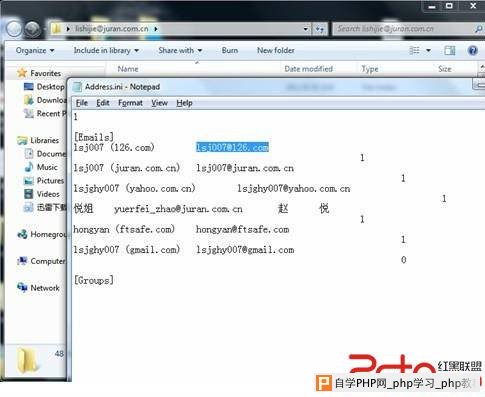This screenshot has width=485, height=397.
Task: Expand the view options dropdown arrow
Action: (428, 51)
